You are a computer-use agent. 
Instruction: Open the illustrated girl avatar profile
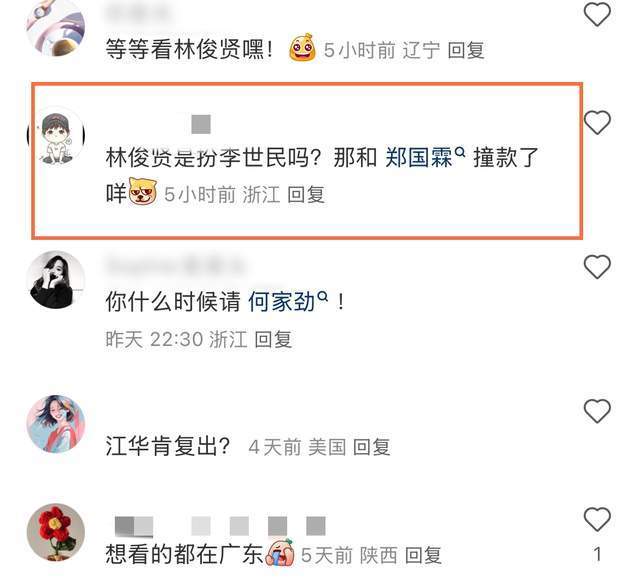pyautogui.click(x=56, y=424)
